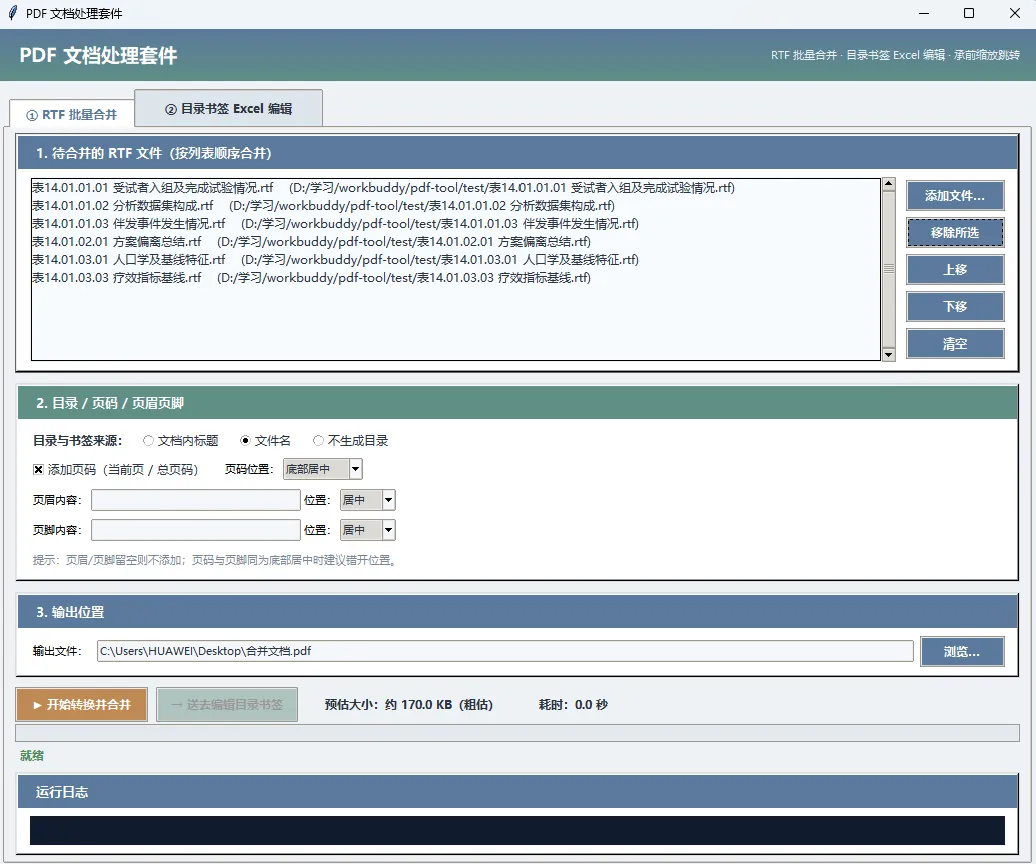Image resolution: width=1036 pixels, height=864 pixels.
Task: Close the PDF 文档处理套件 window
Action: click(1015, 13)
